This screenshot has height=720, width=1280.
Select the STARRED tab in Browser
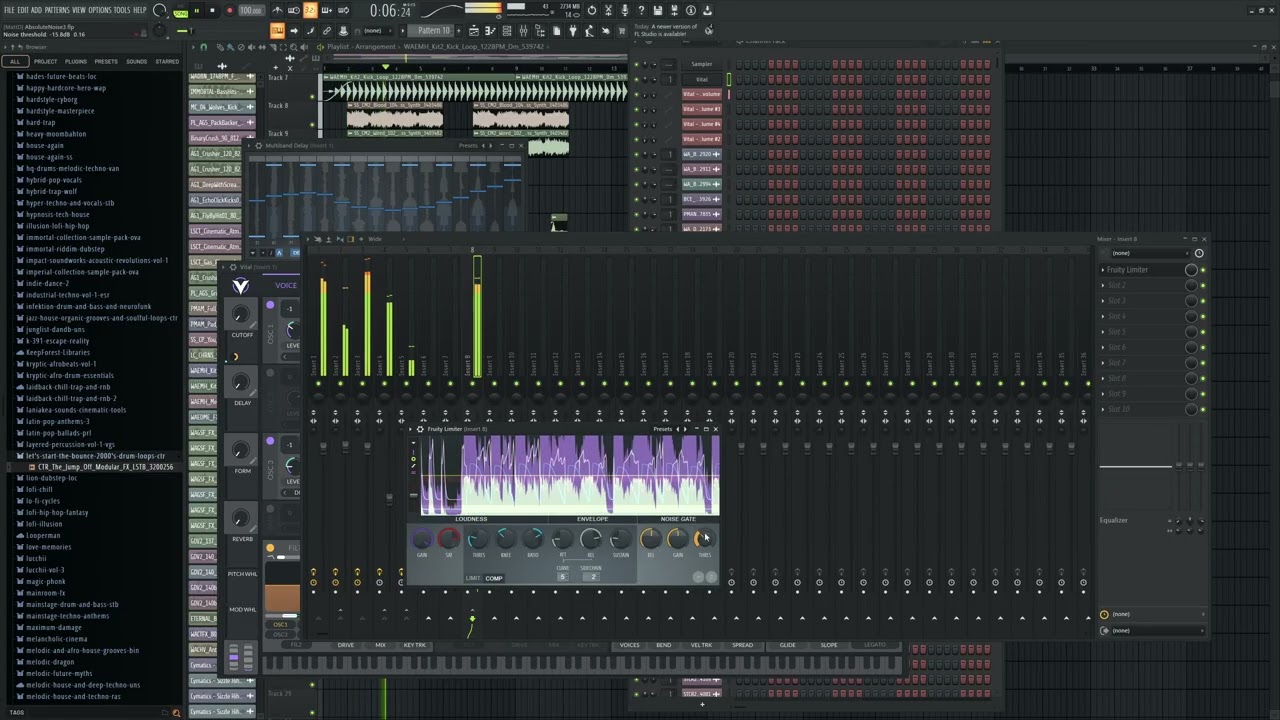[x=167, y=61]
